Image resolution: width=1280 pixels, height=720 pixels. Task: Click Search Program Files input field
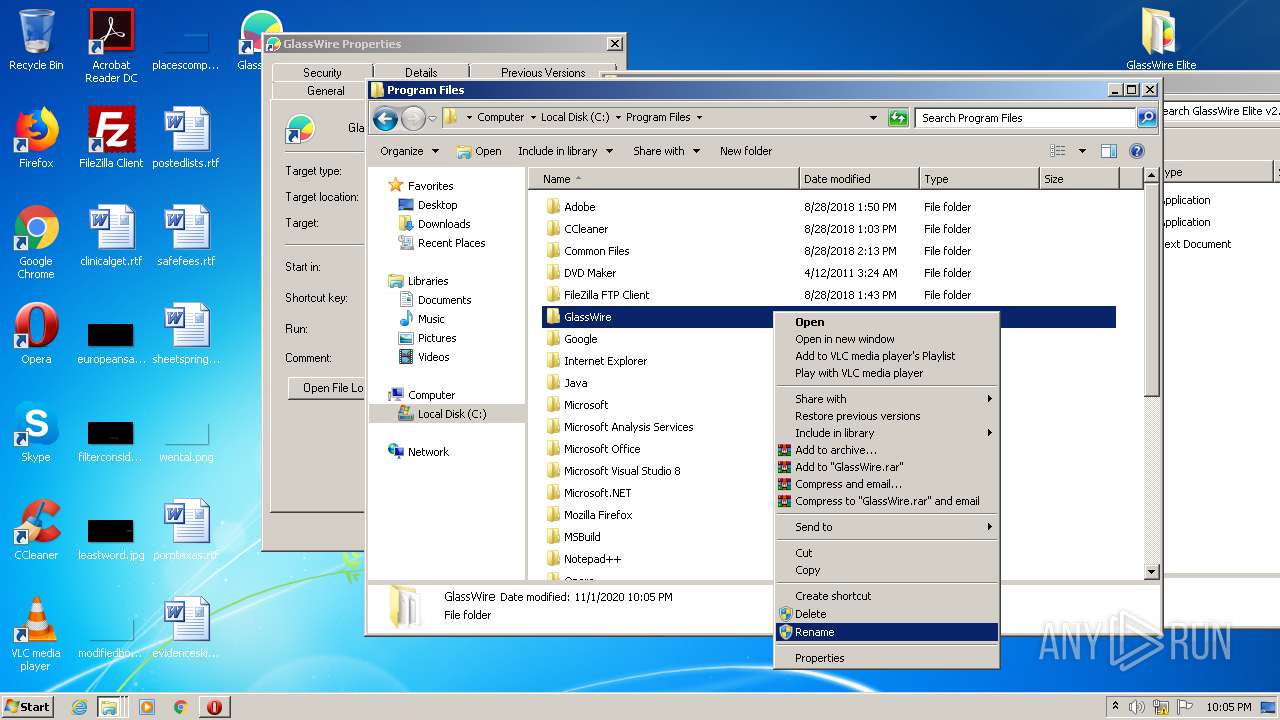coord(1026,118)
